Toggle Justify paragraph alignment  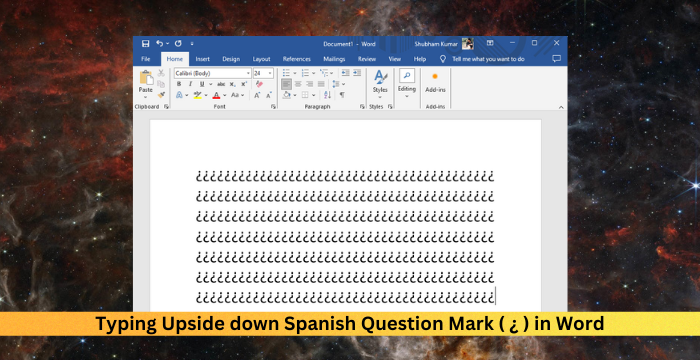coord(321,84)
